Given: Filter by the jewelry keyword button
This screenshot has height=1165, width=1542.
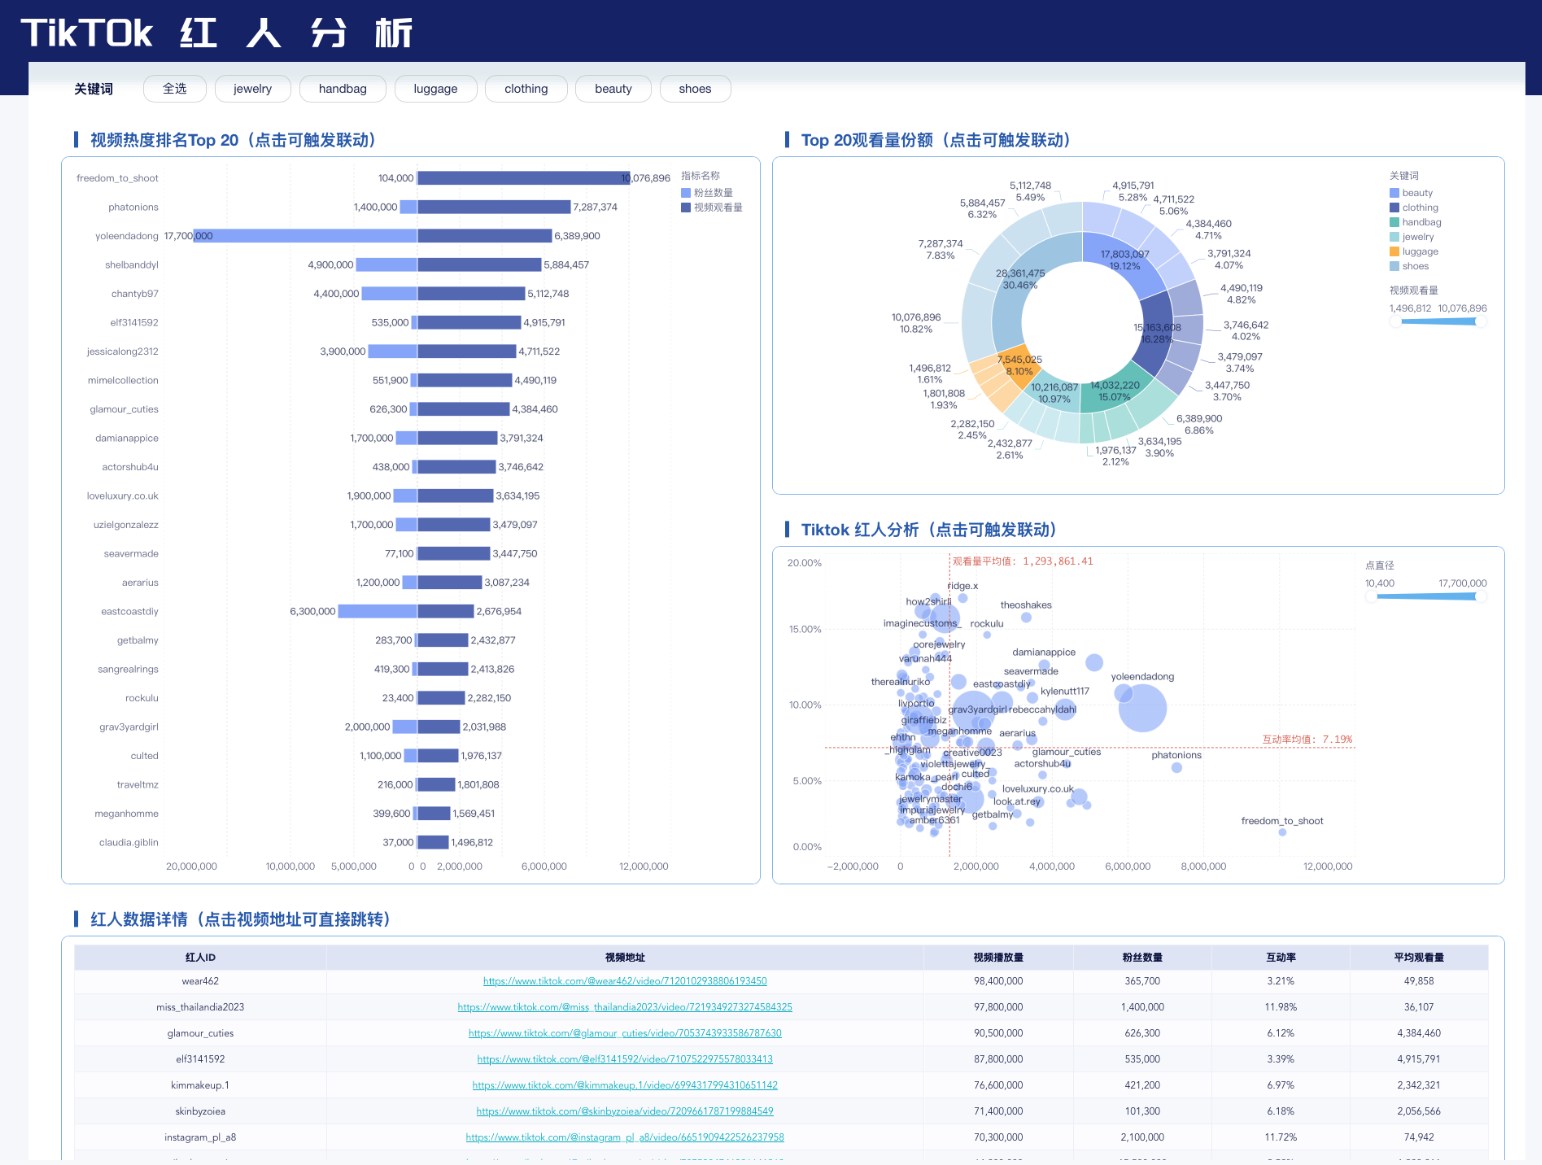Looking at the screenshot, I should pos(253,89).
